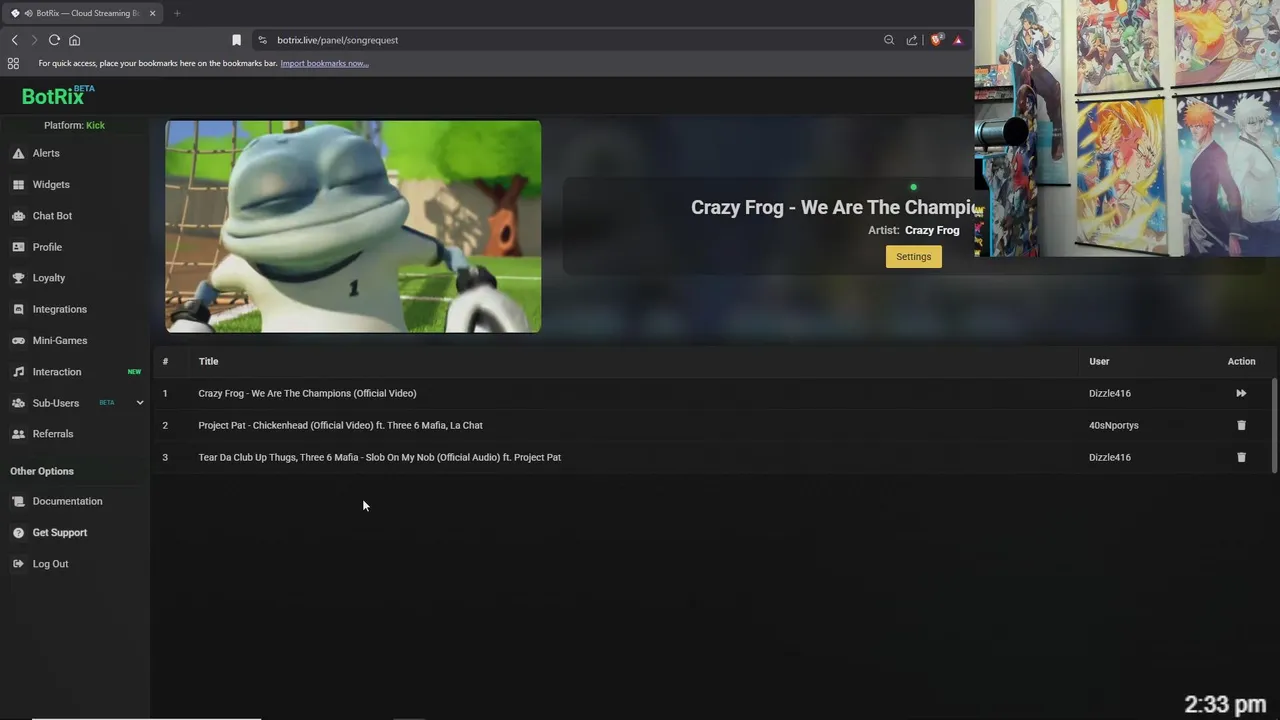Click the share icon in address bar
This screenshot has width=1280, height=720.
click(912, 40)
